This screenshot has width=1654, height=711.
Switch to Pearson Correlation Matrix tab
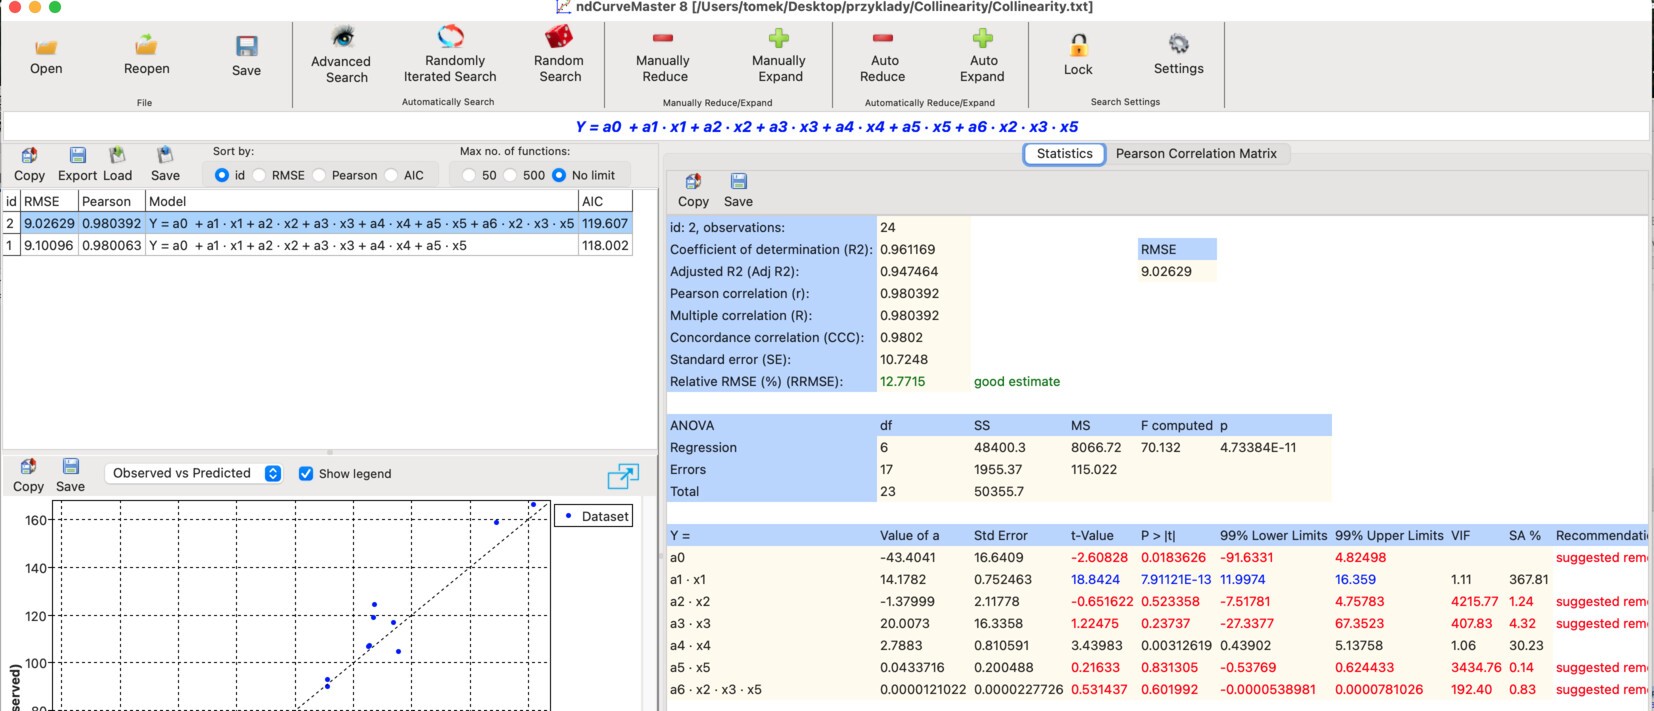1196,154
